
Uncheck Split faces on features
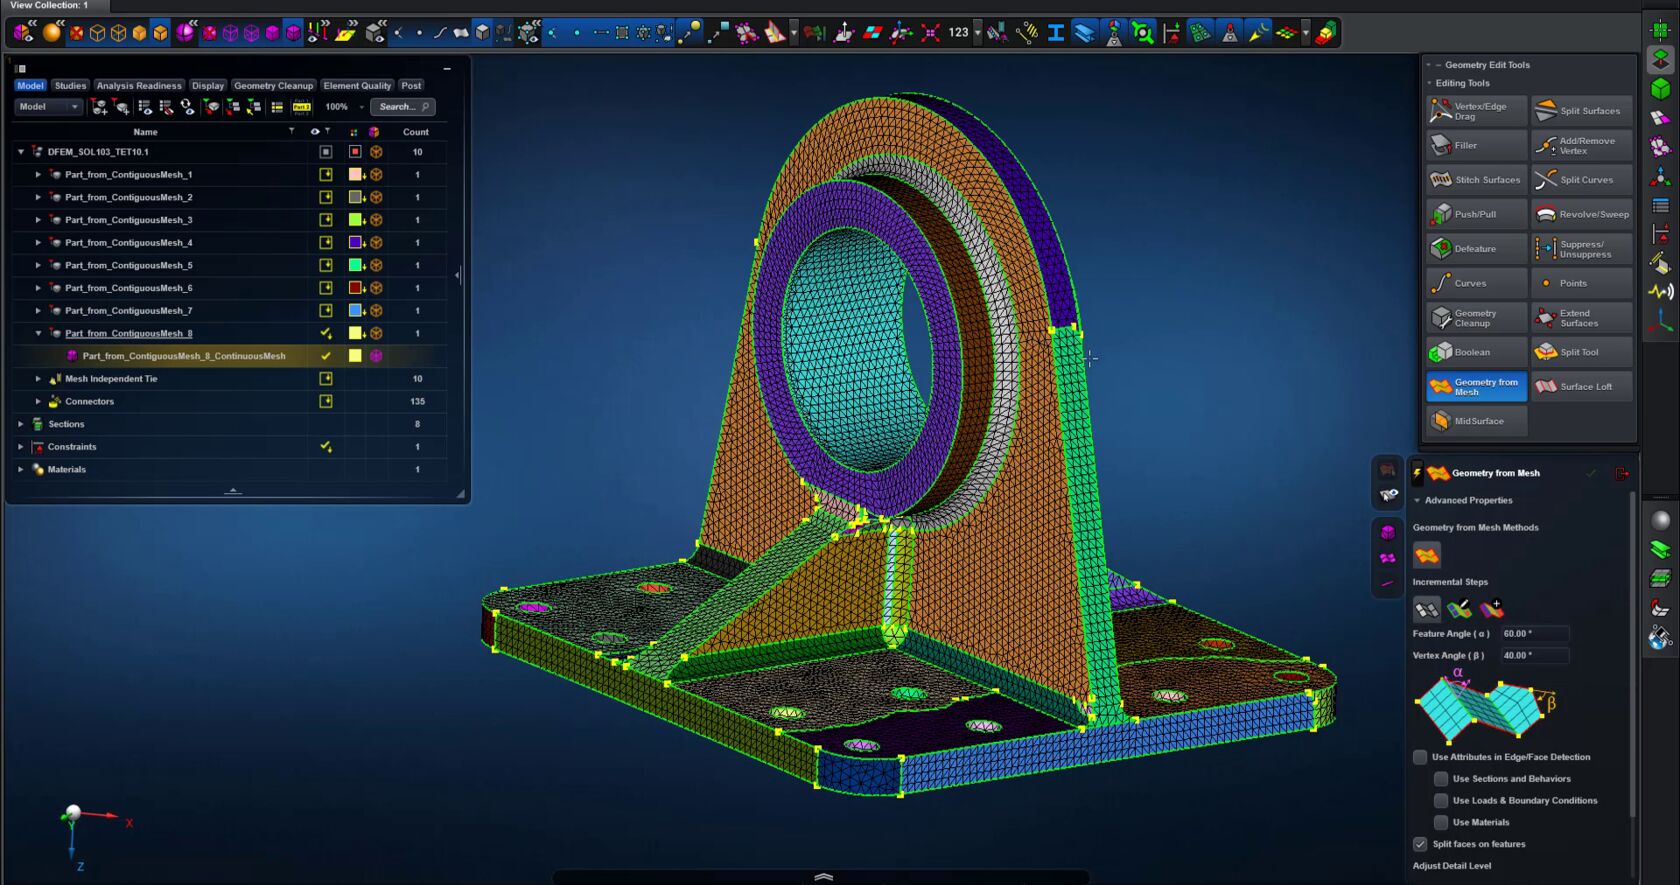point(1420,844)
